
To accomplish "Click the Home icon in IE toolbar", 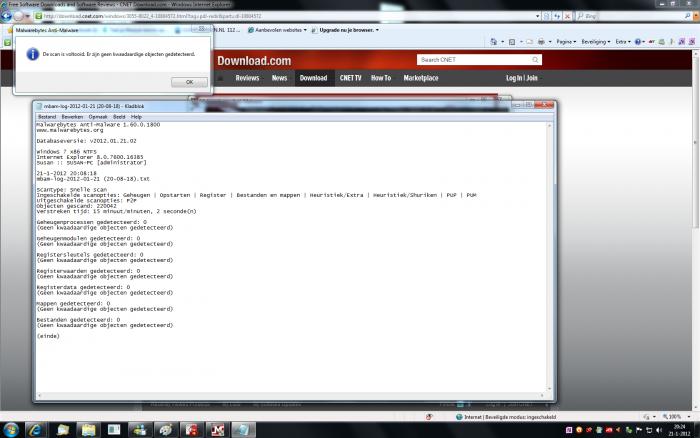I will pyautogui.click(x=493, y=42).
